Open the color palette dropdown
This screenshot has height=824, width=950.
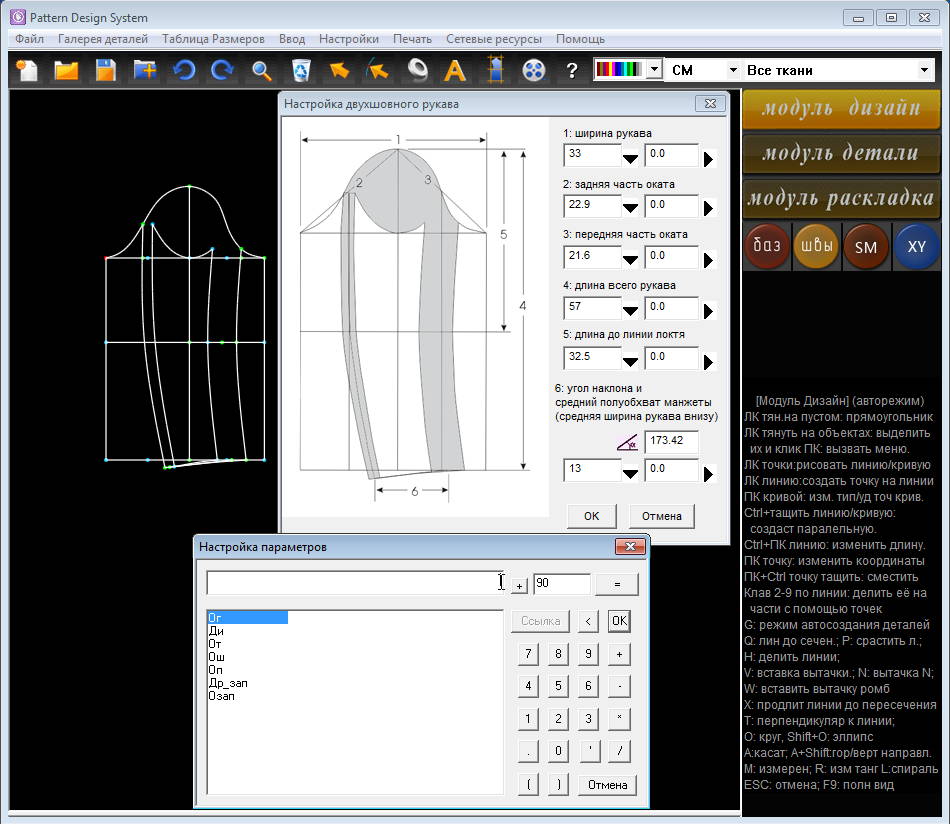[654, 70]
